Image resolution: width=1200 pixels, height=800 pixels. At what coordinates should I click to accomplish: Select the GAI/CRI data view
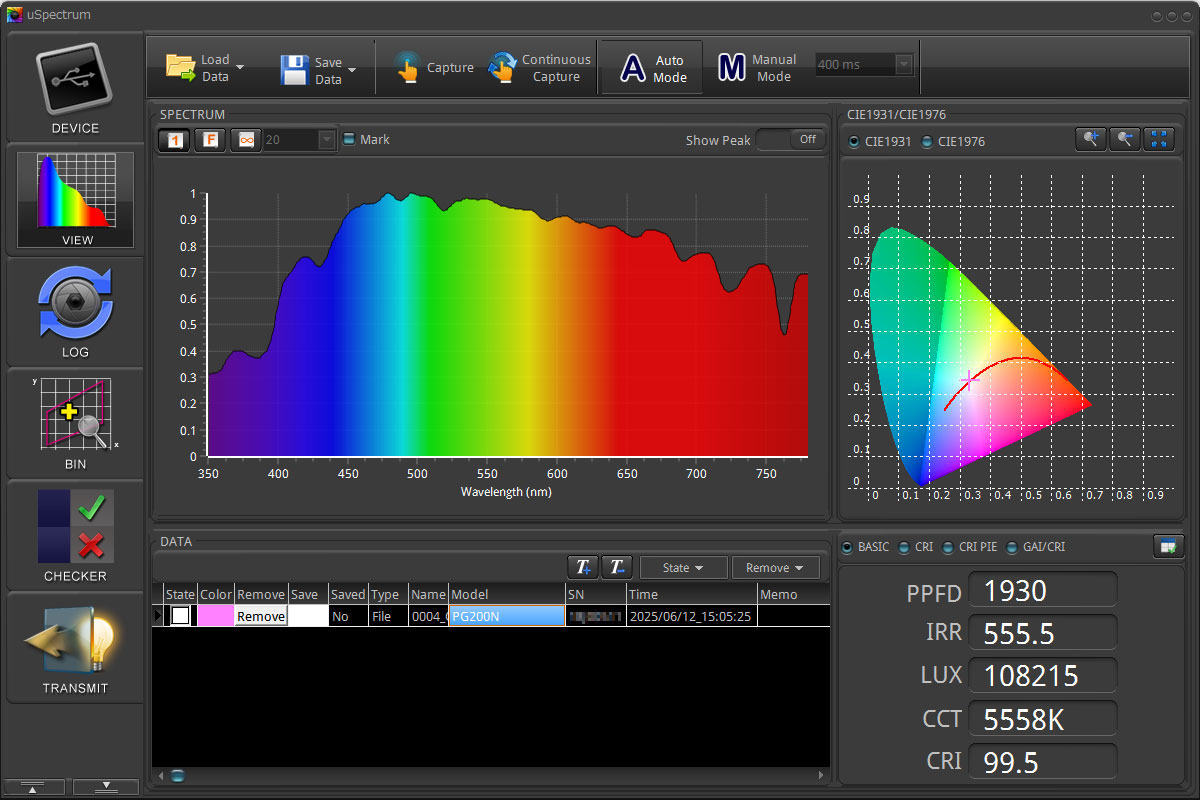click(x=1012, y=547)
